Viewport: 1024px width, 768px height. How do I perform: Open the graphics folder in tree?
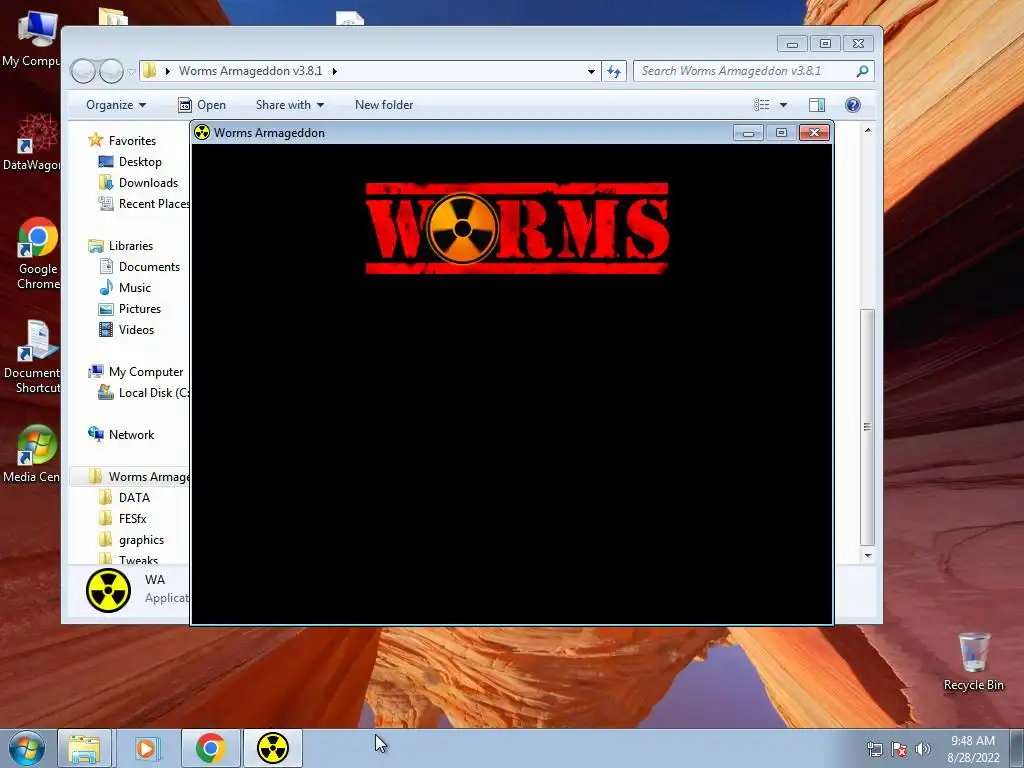point(131,539)
